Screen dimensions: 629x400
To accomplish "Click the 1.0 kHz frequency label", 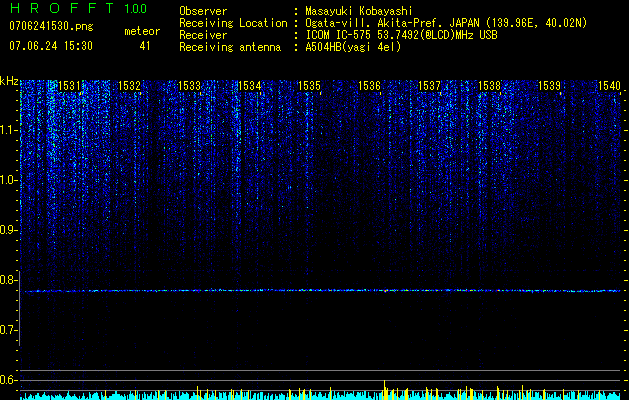I will click(x=8, y=180).
